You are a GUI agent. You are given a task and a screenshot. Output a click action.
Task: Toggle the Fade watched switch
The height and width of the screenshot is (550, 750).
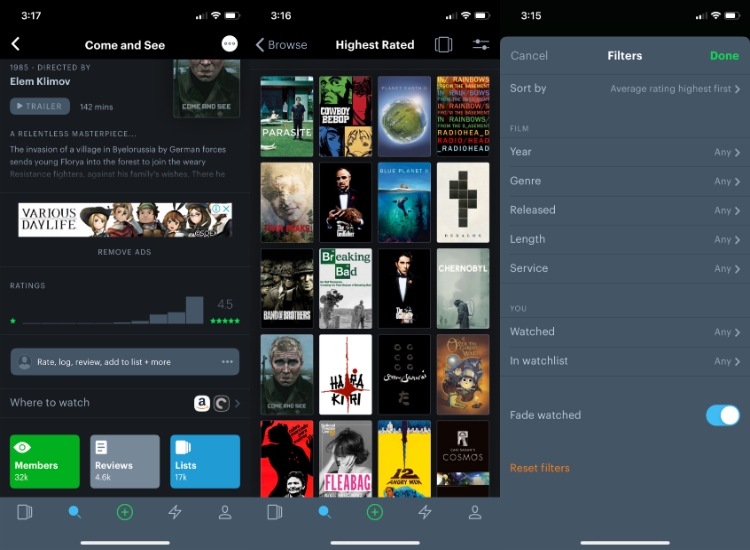(x=722, y=415)
